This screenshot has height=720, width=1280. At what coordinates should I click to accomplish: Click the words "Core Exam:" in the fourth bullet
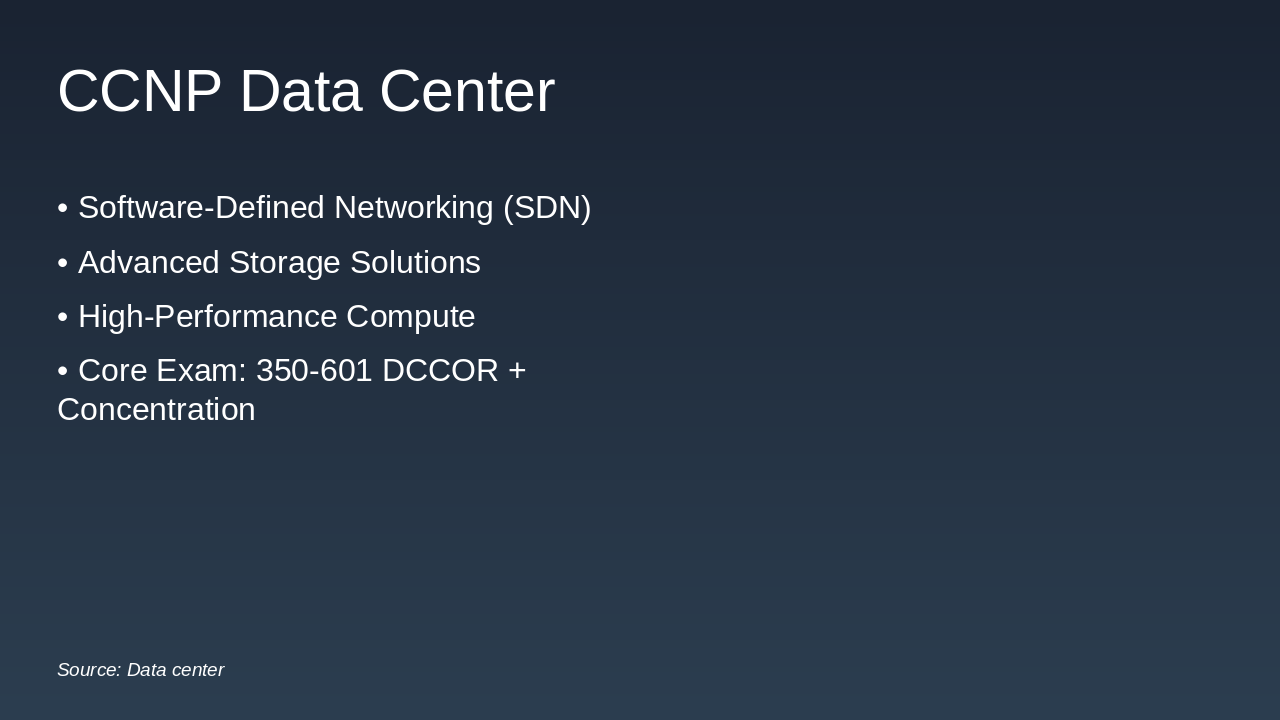coord(162,371)
